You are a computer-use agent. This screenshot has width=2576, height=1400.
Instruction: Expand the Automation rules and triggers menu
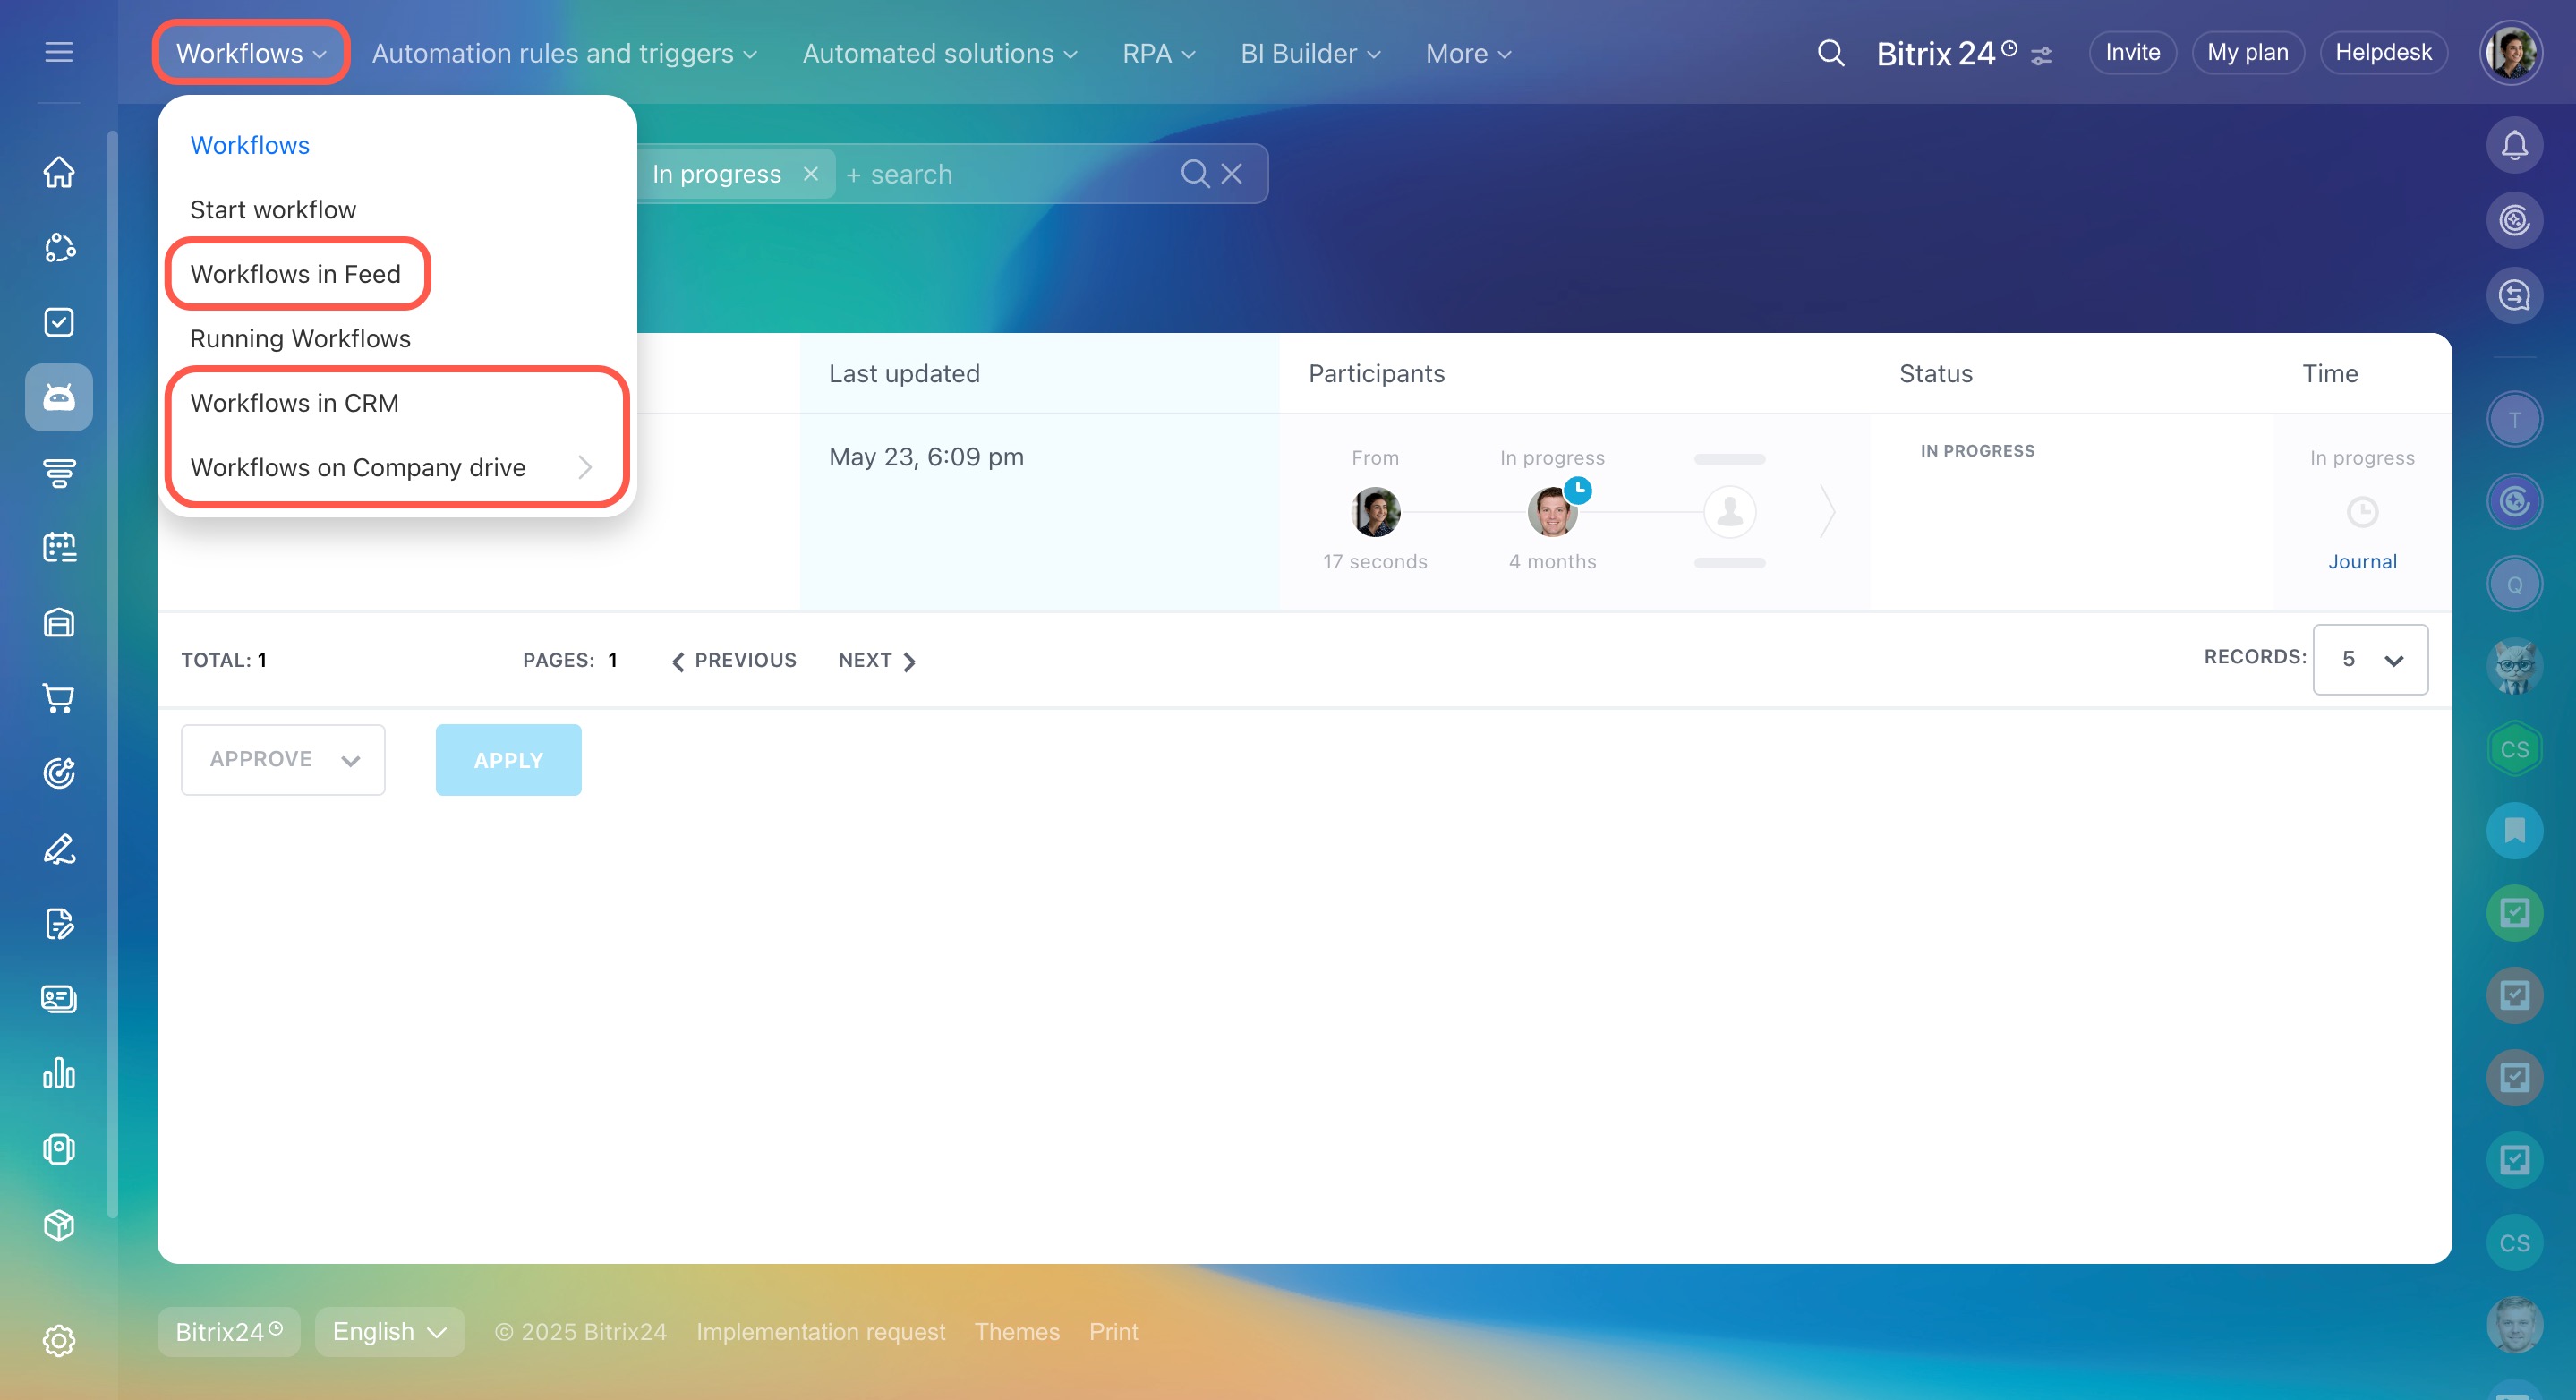coord(564,53)
